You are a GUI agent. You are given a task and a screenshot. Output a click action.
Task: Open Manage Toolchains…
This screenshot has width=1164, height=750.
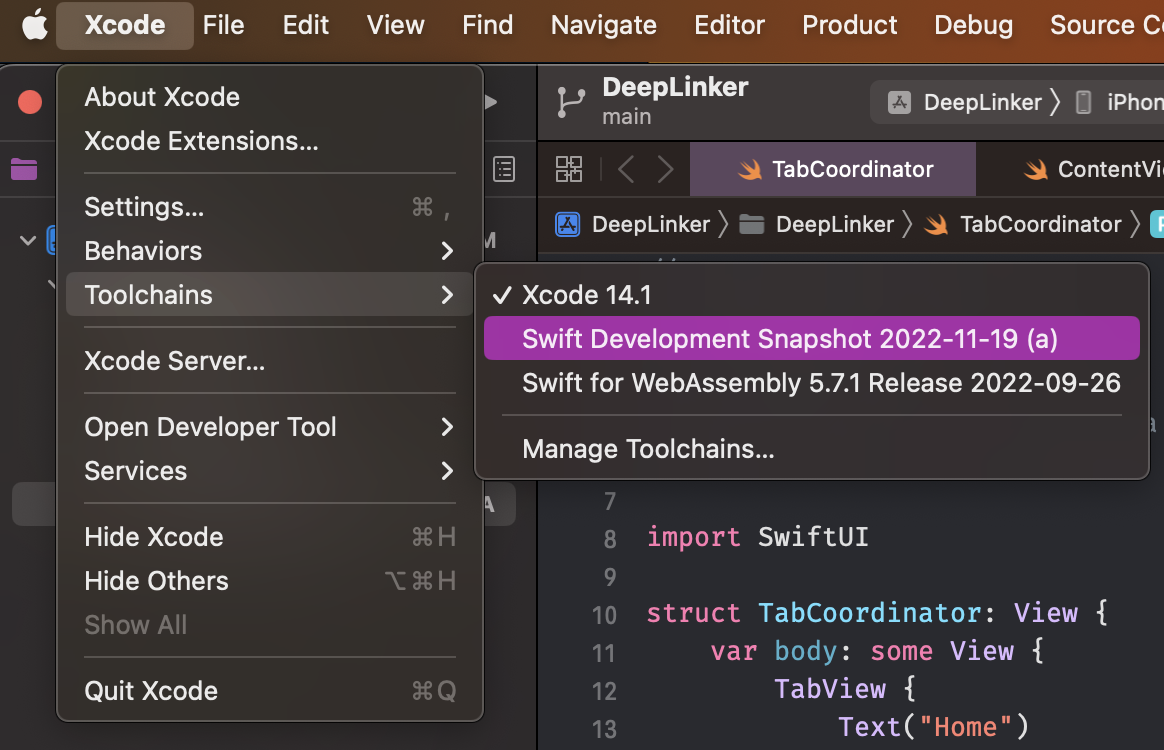point(811,449)
